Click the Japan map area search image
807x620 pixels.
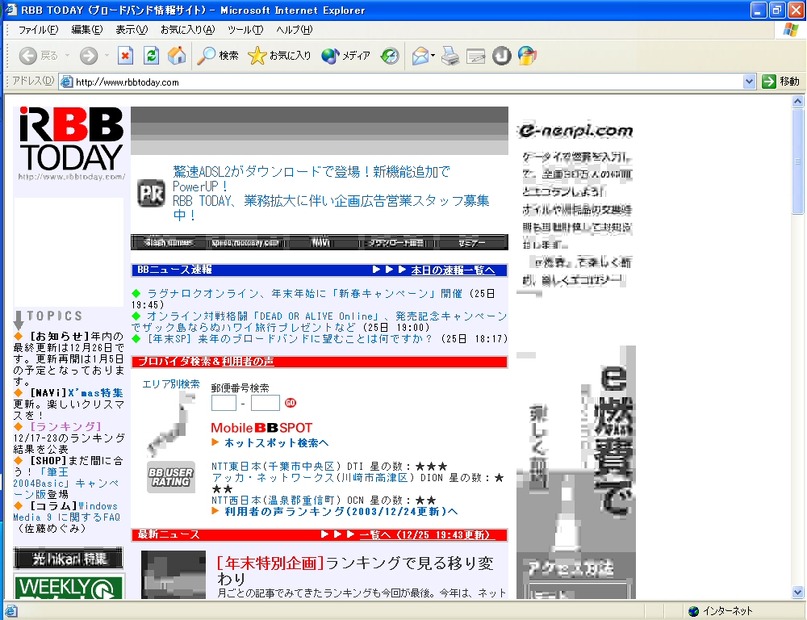pos(171,424)
